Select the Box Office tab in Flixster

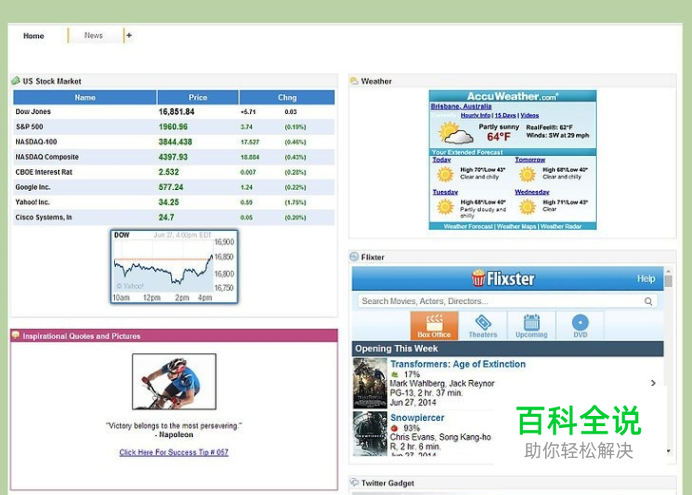pyautogui.click(x=434, y=326)
